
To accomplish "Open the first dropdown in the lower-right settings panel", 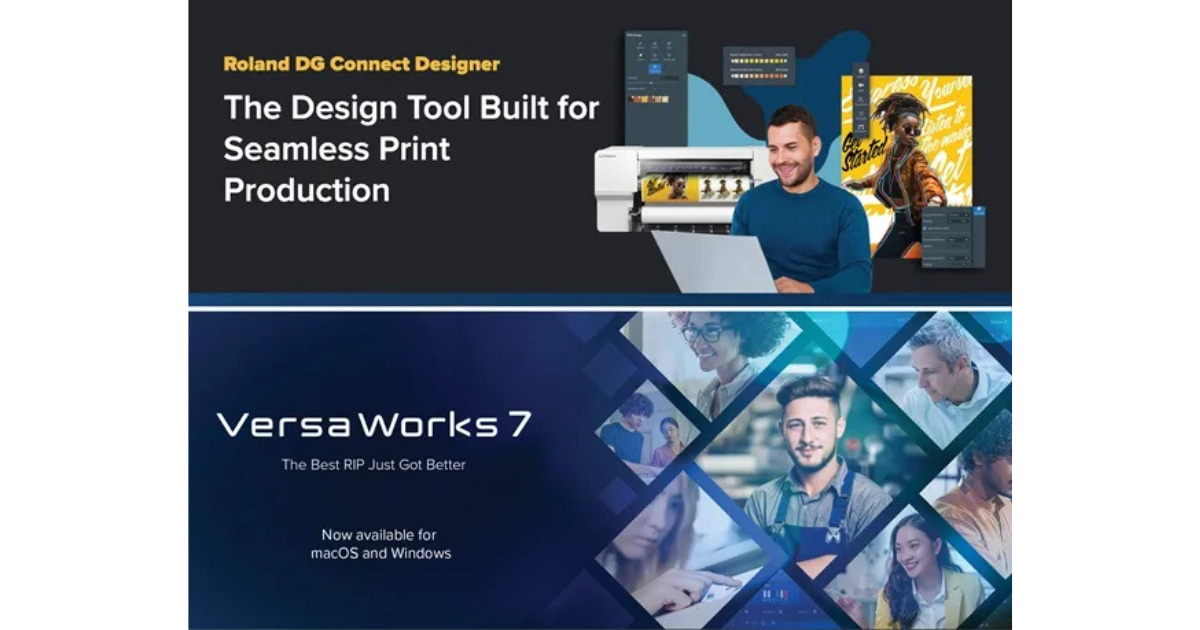I will pos(959,215).
